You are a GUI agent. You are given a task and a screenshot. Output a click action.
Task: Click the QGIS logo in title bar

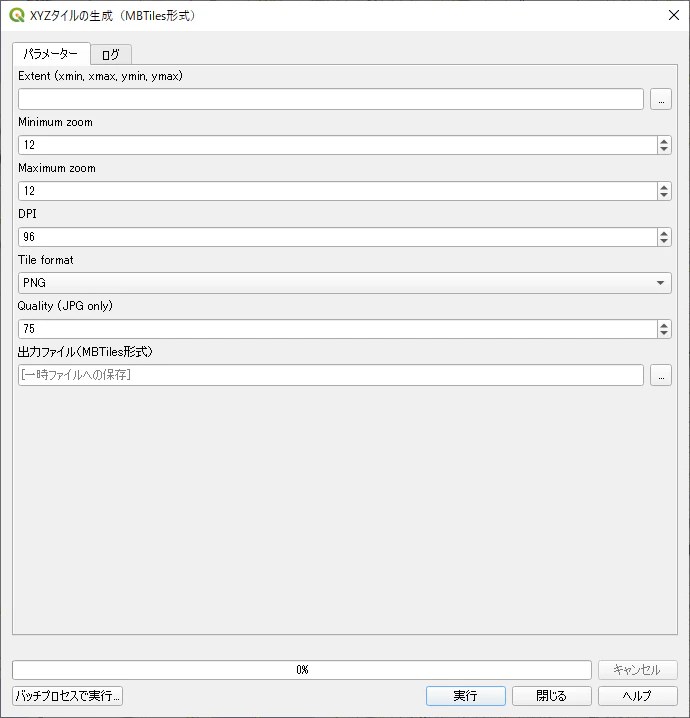tap(17, 15)
